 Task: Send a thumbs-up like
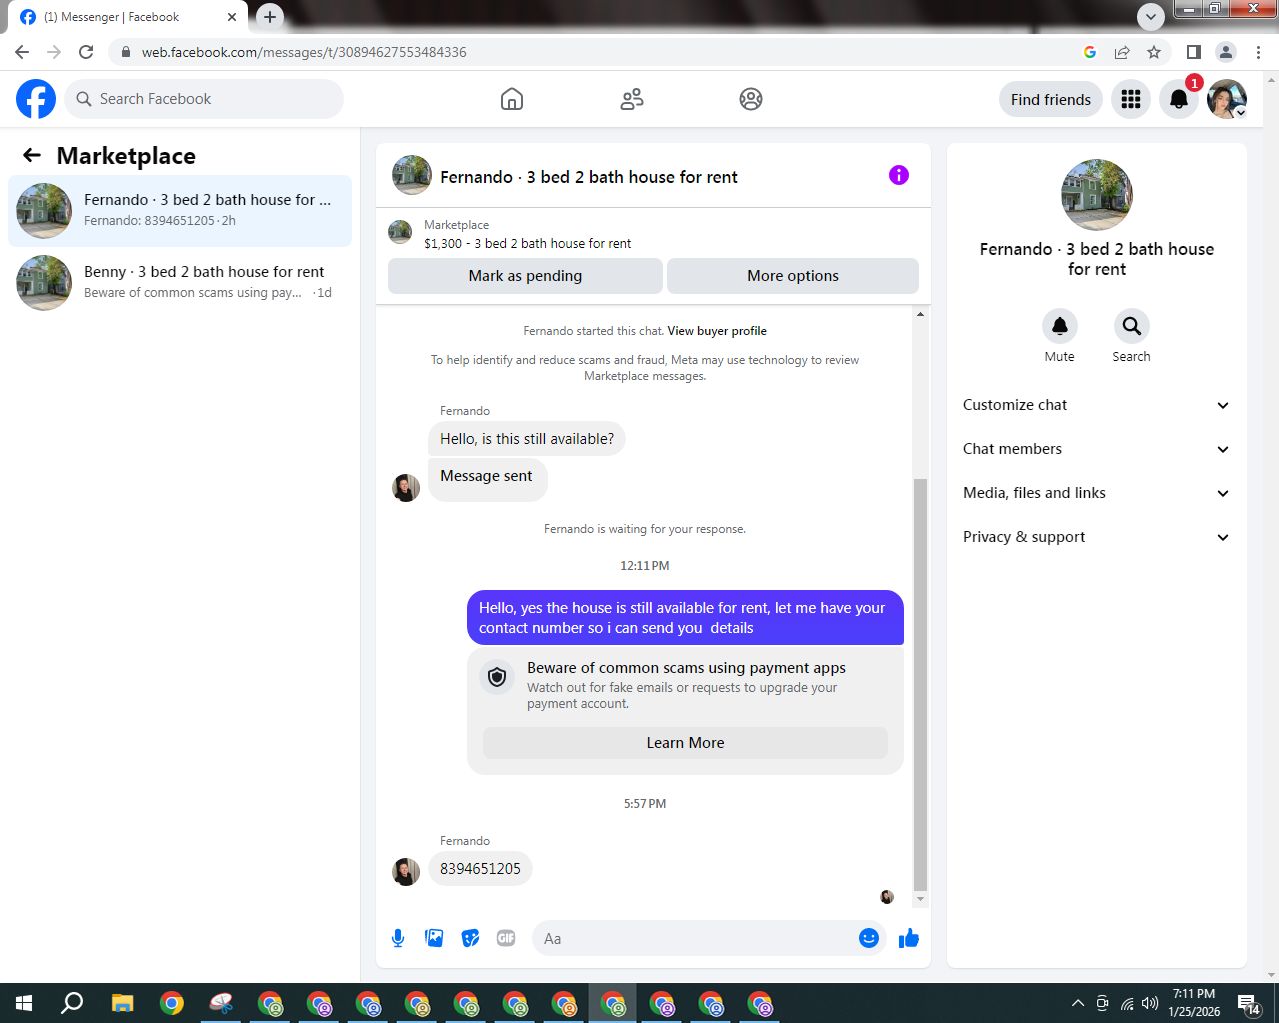pyautogui.click(x=909, y=938)
